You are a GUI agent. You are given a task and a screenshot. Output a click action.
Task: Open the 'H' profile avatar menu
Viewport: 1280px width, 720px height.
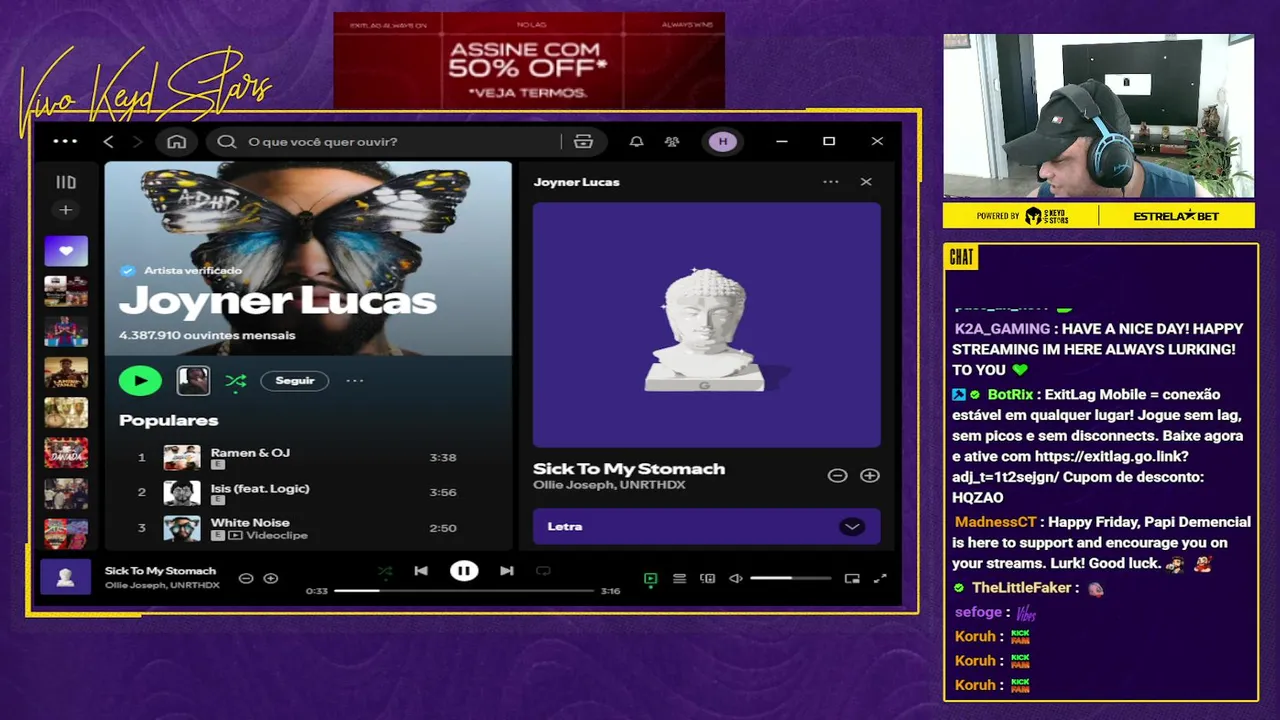tap(723, 142)
